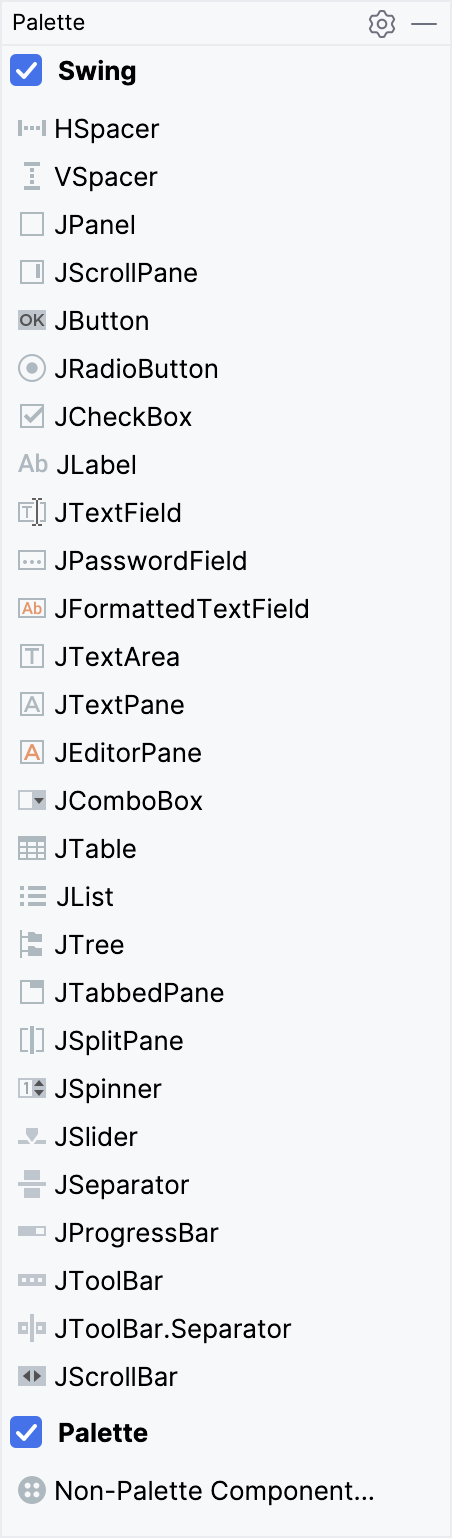Pick the JSlider component icon
452x1538 pixels.
pos(32,1137)
